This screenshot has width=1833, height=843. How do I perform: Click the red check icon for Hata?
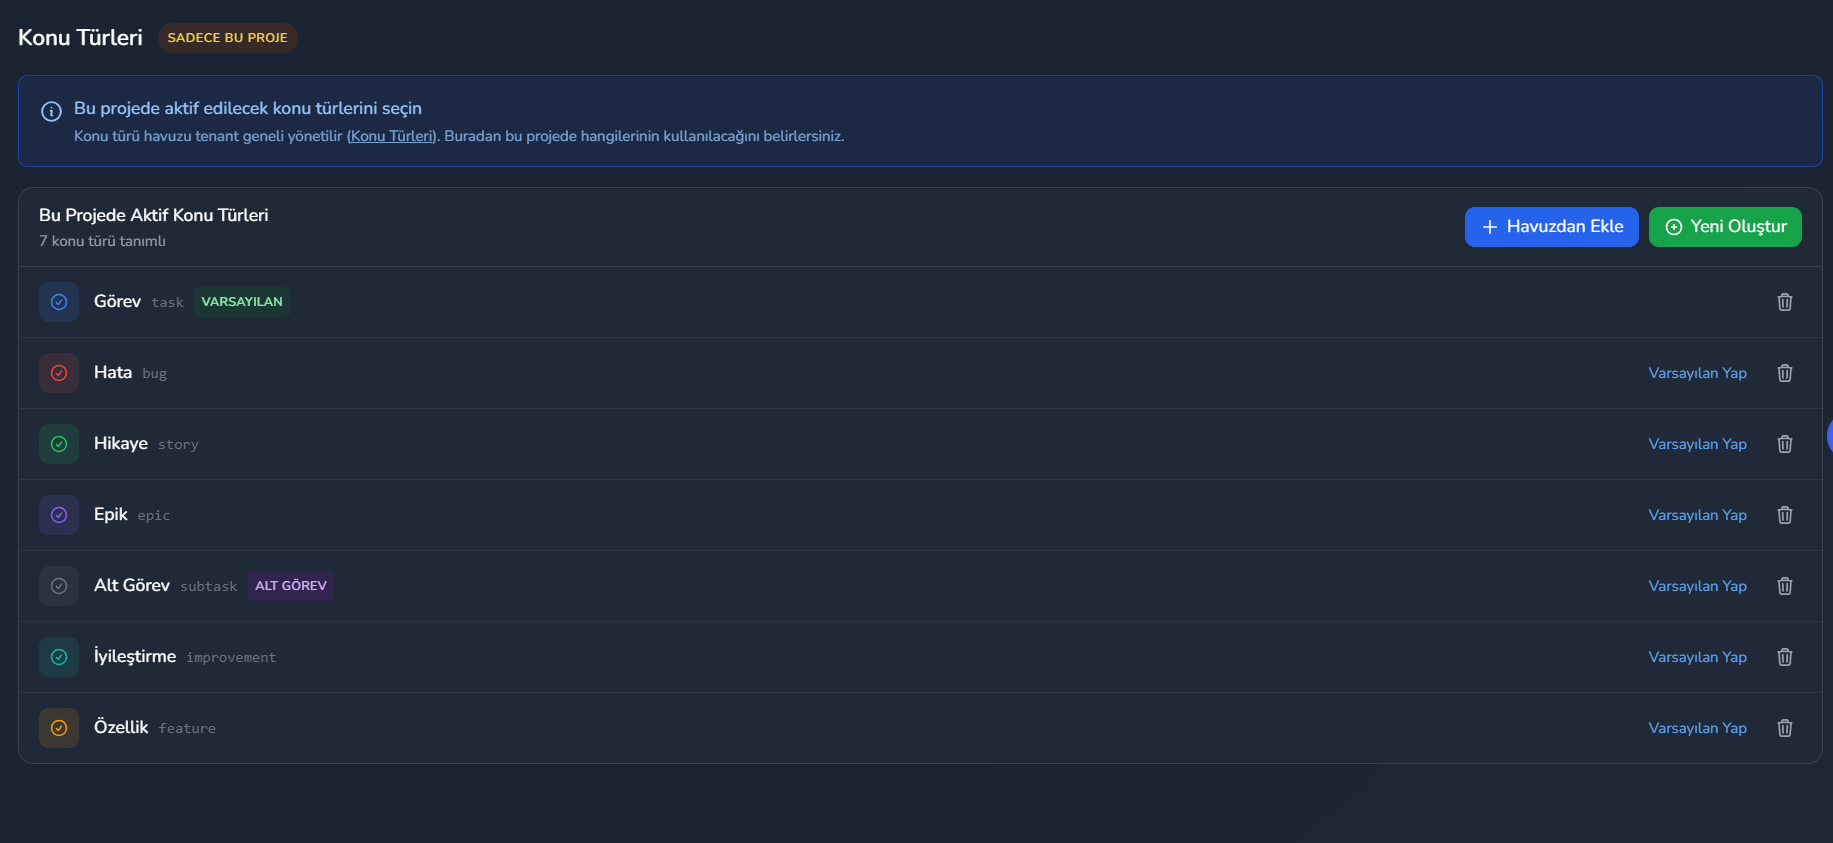coord(59,373)
